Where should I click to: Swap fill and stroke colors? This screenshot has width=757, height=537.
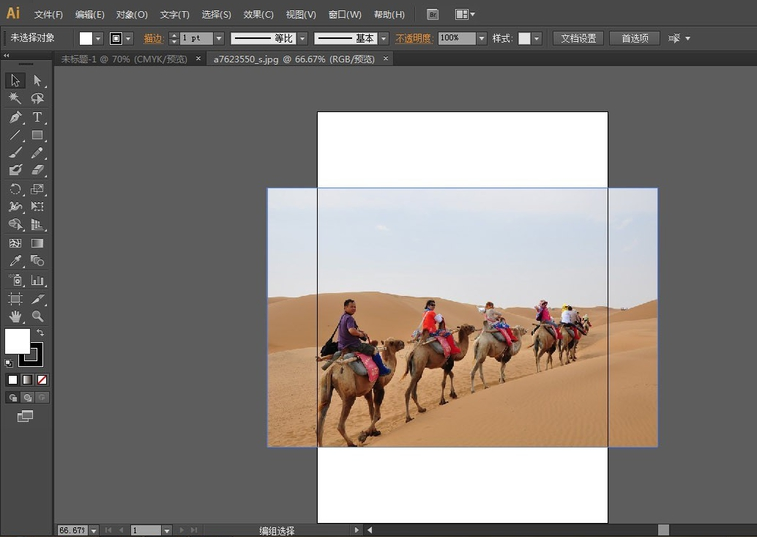pyautogui.click(x=40, y=333)
